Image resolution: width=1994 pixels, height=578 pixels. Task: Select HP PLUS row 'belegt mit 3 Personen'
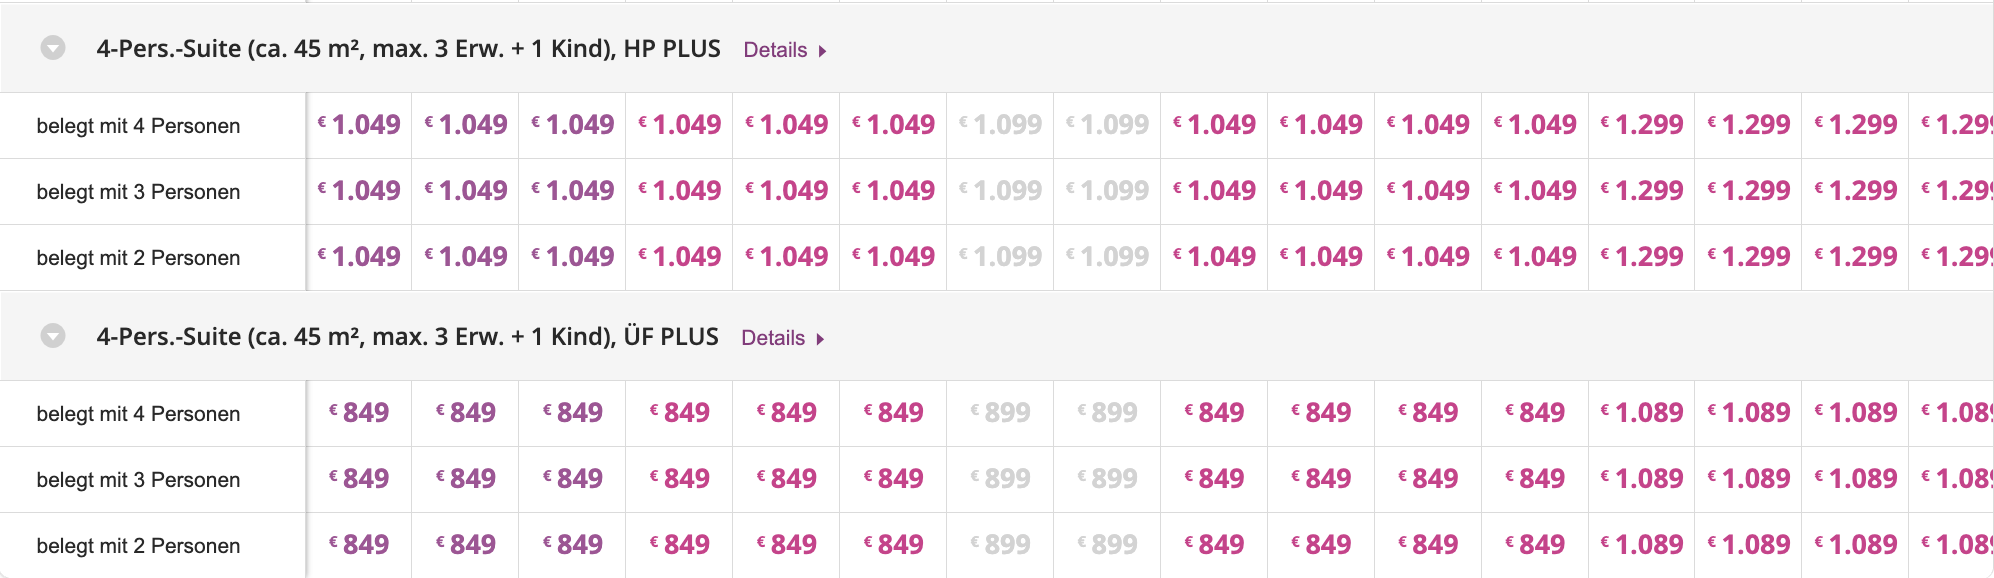pyautogui.click(x=138, y=192)
